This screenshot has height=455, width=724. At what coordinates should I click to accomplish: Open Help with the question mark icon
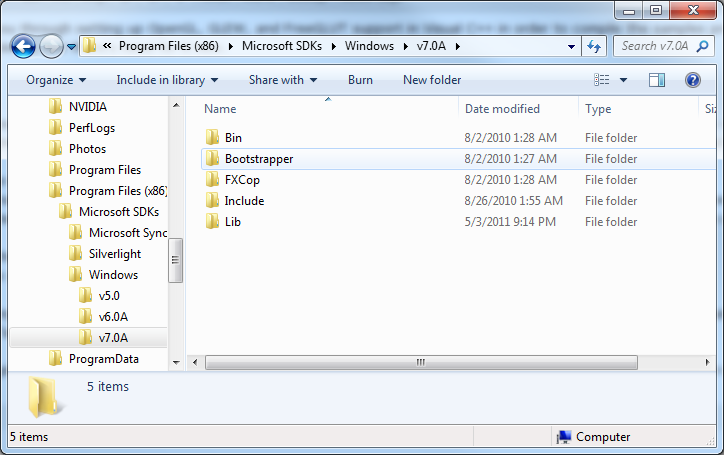point(693,80)
